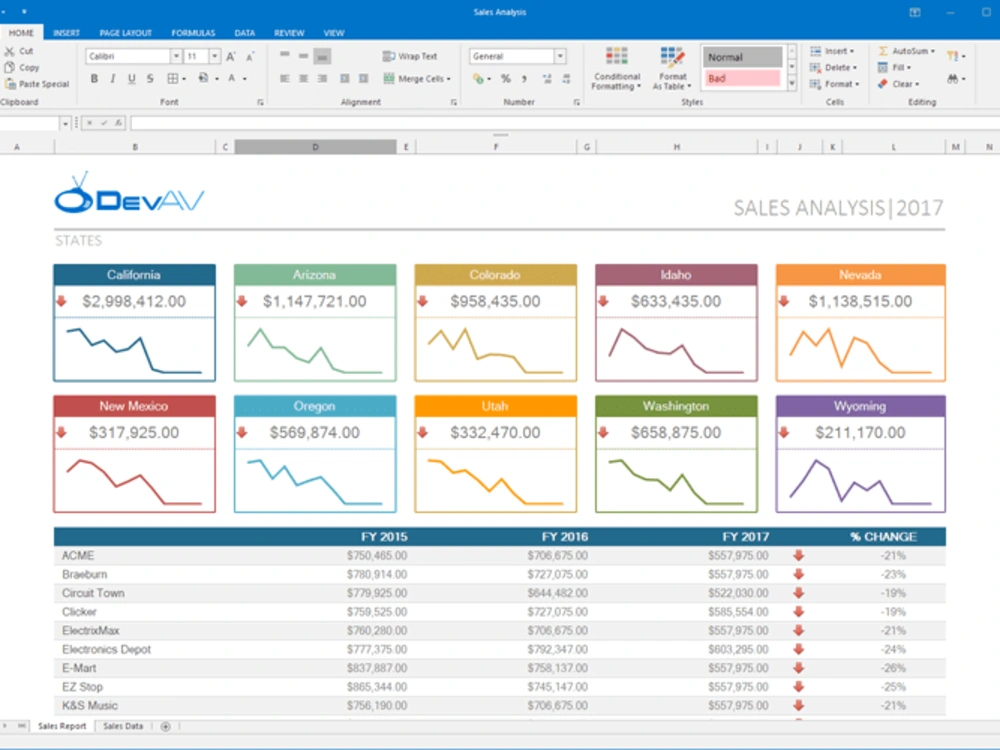Image resolution: width=1000 pixels, height=750 pixels.
Task: Select the Normal cell style
Action: (742, 57)
